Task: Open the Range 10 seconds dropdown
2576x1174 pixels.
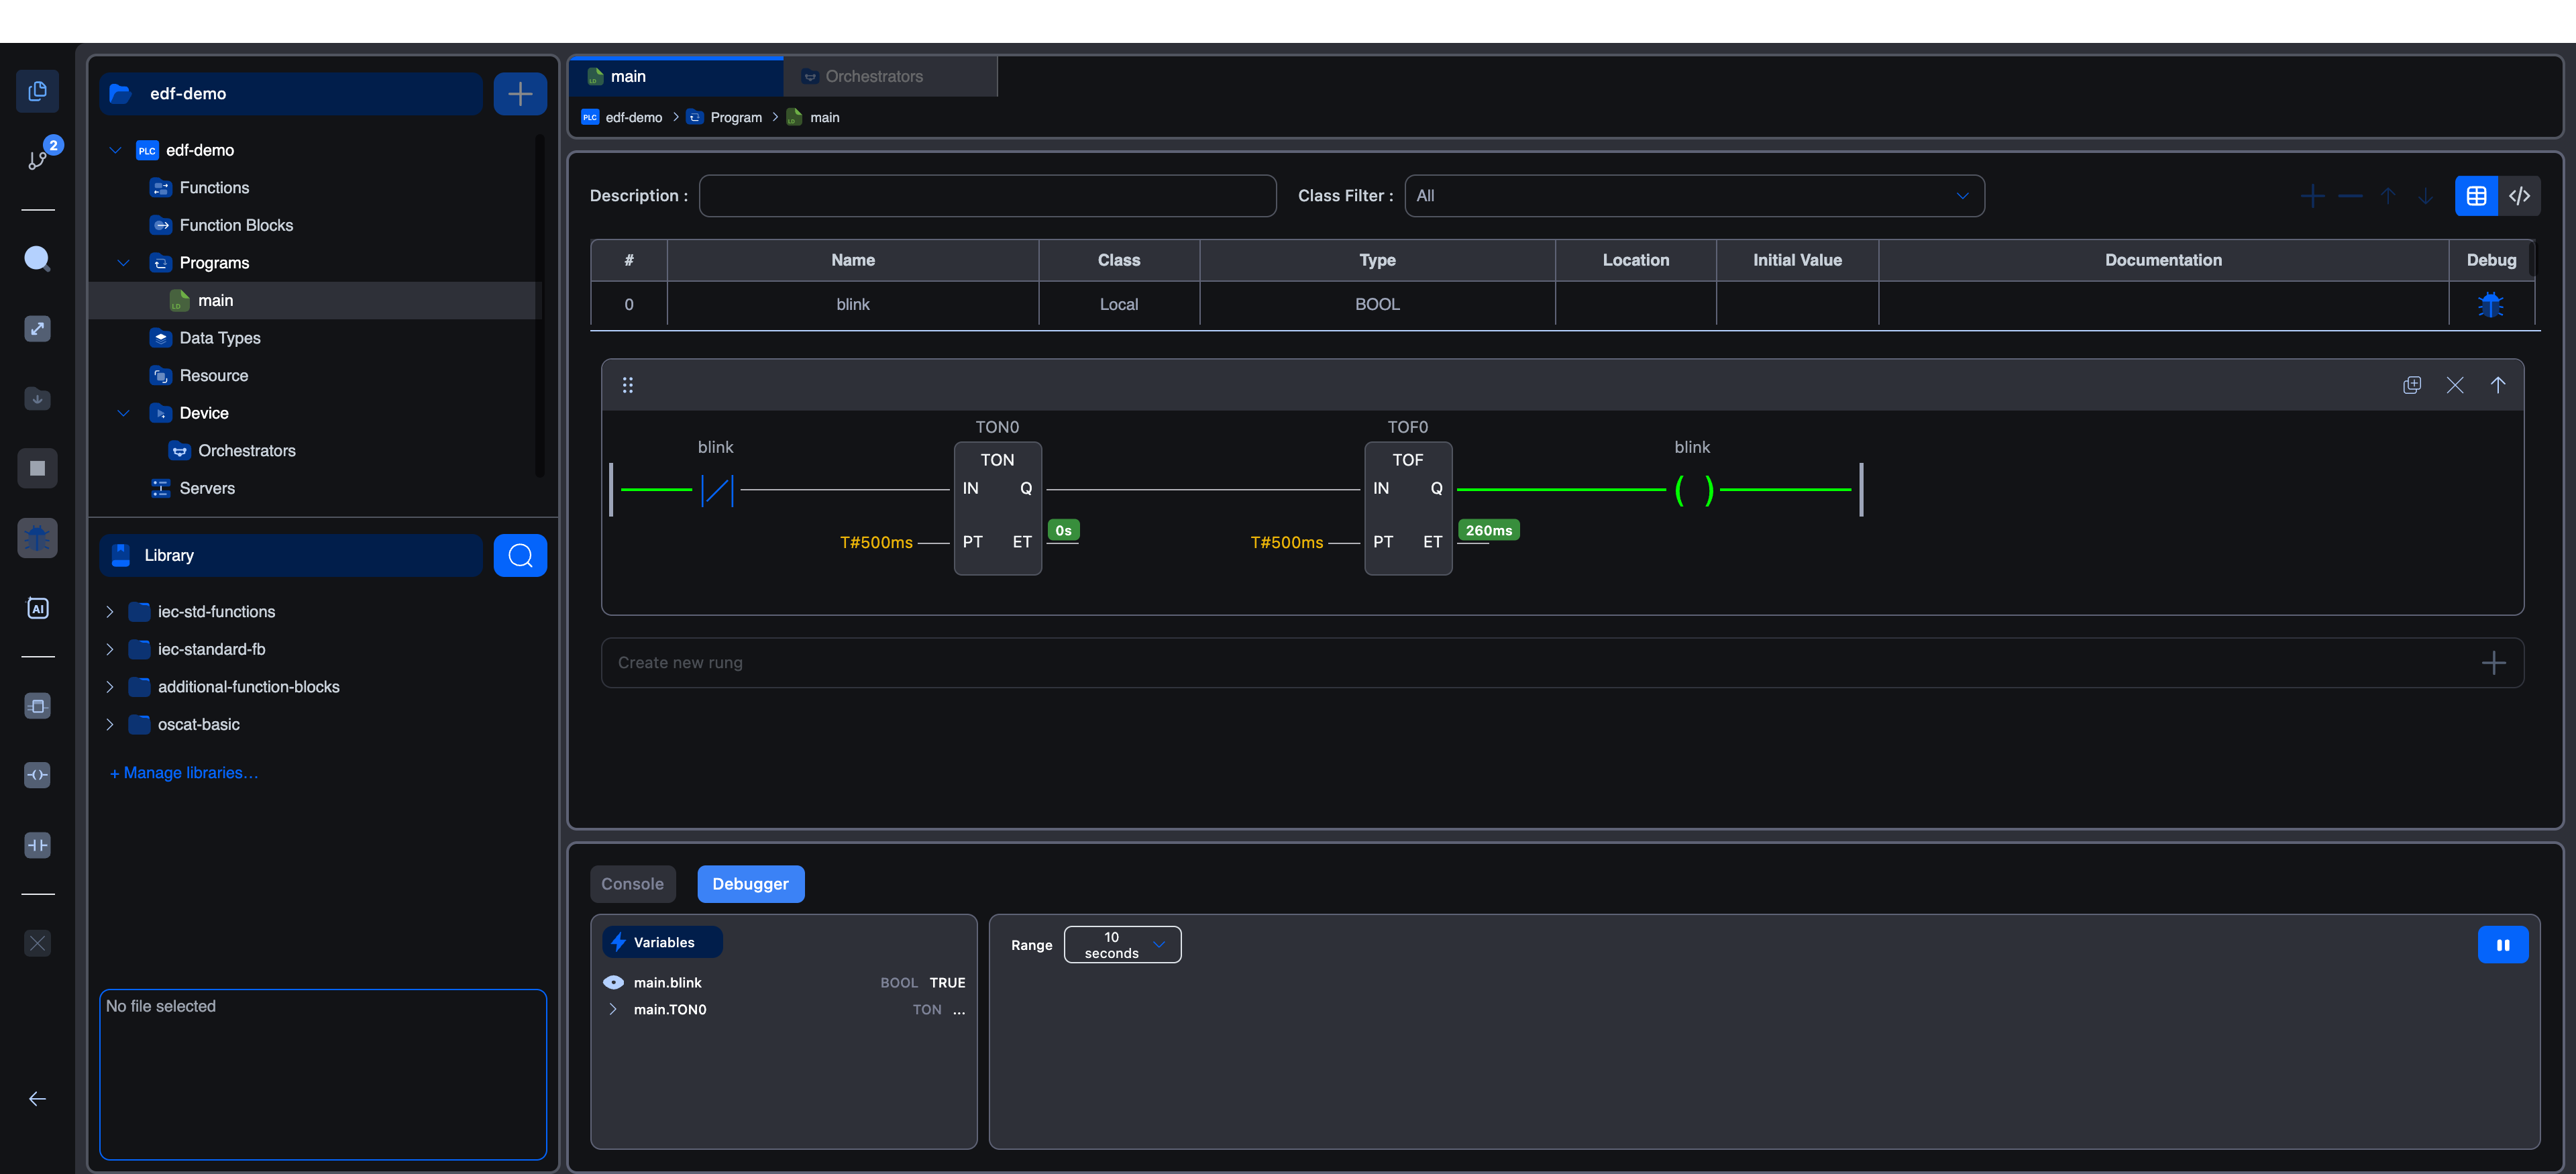Action: [1122, 945]
